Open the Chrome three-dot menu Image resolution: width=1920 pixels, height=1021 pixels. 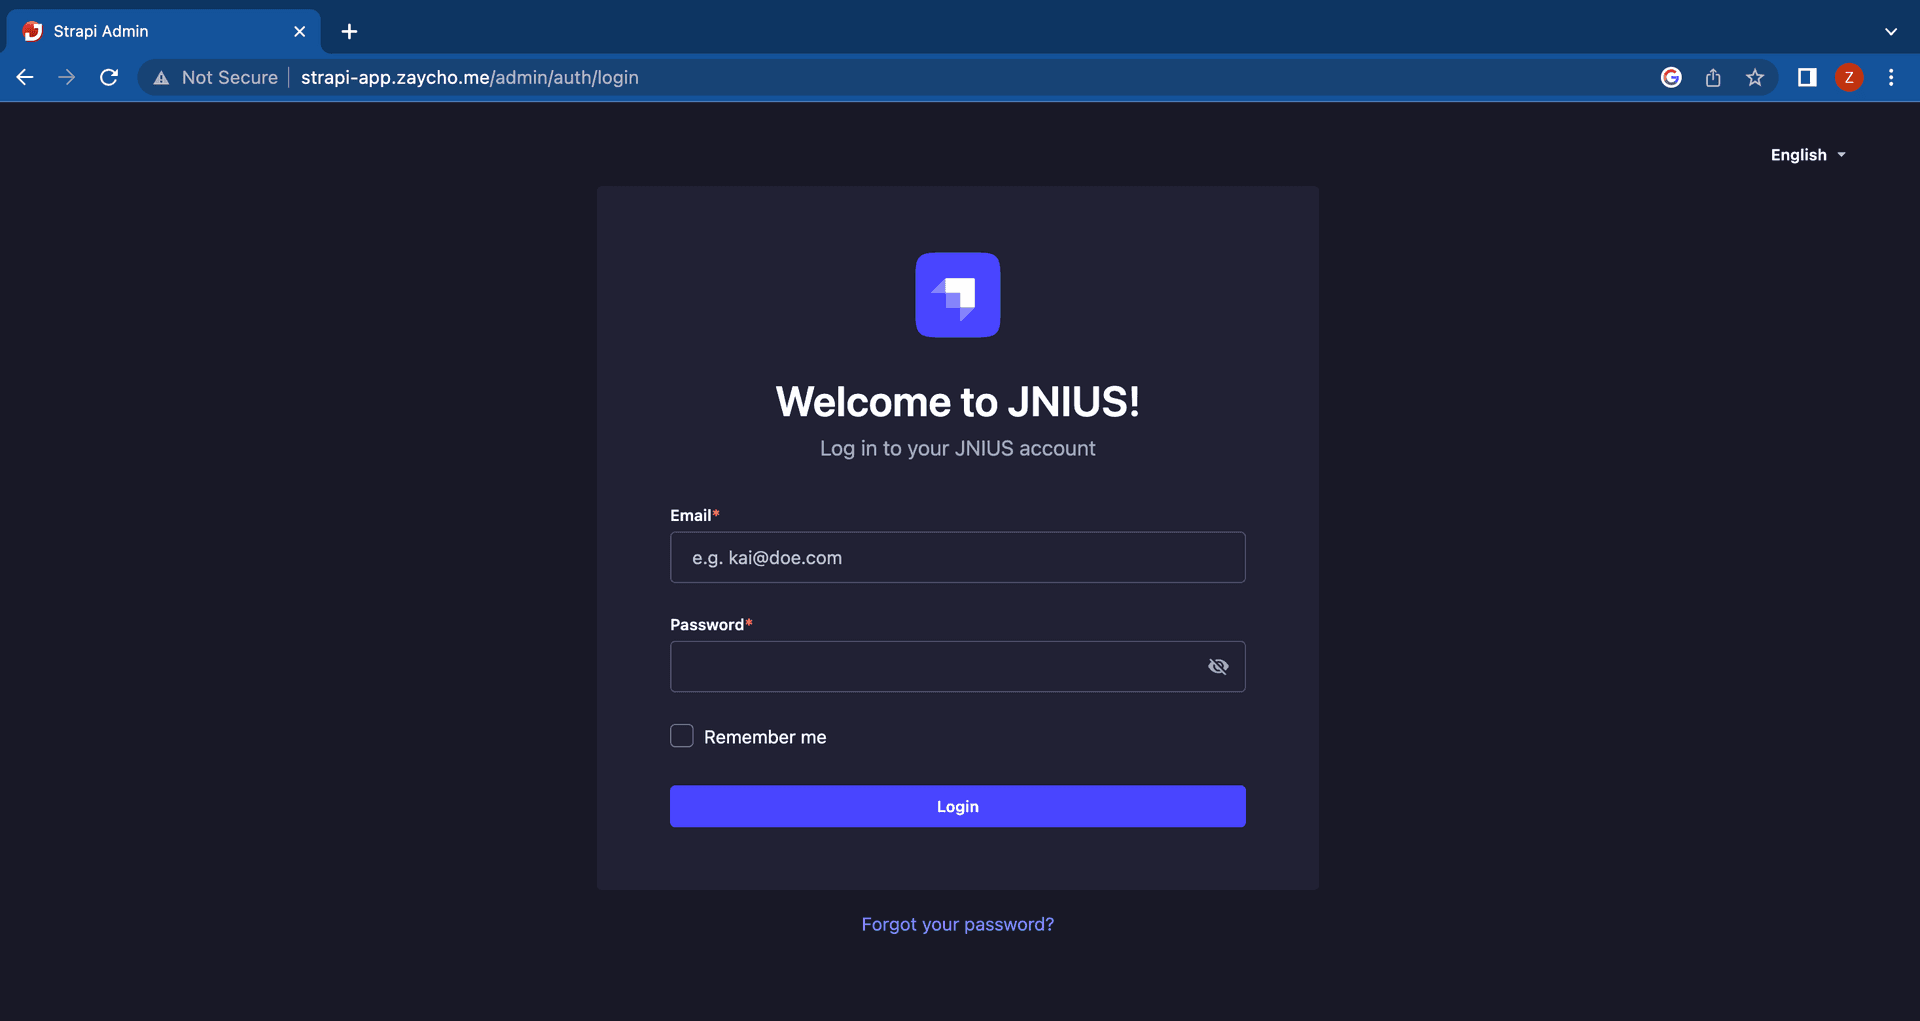1891,77
